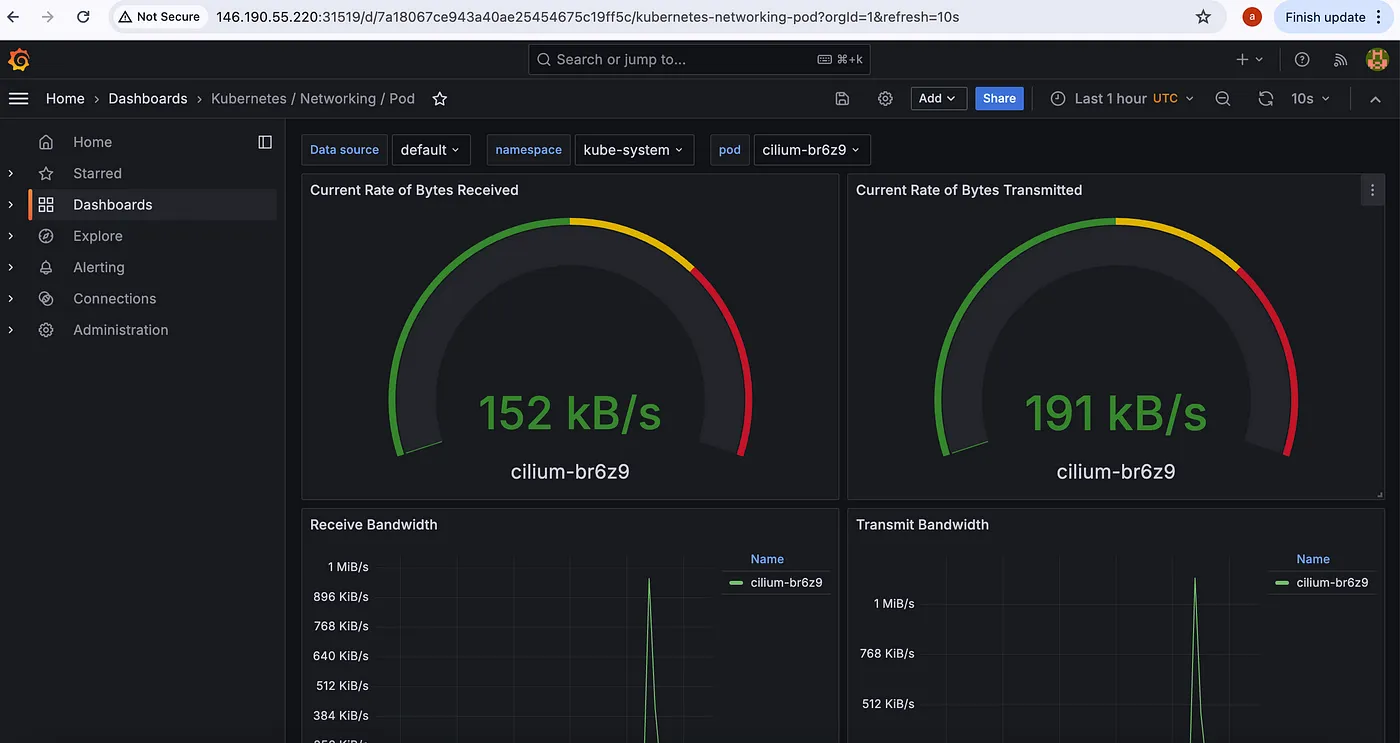Image resolution: width=1400 pixels, height=743 pixels.
Task: Expand the Connections sidebar section
Action: (x=11, y=298)
